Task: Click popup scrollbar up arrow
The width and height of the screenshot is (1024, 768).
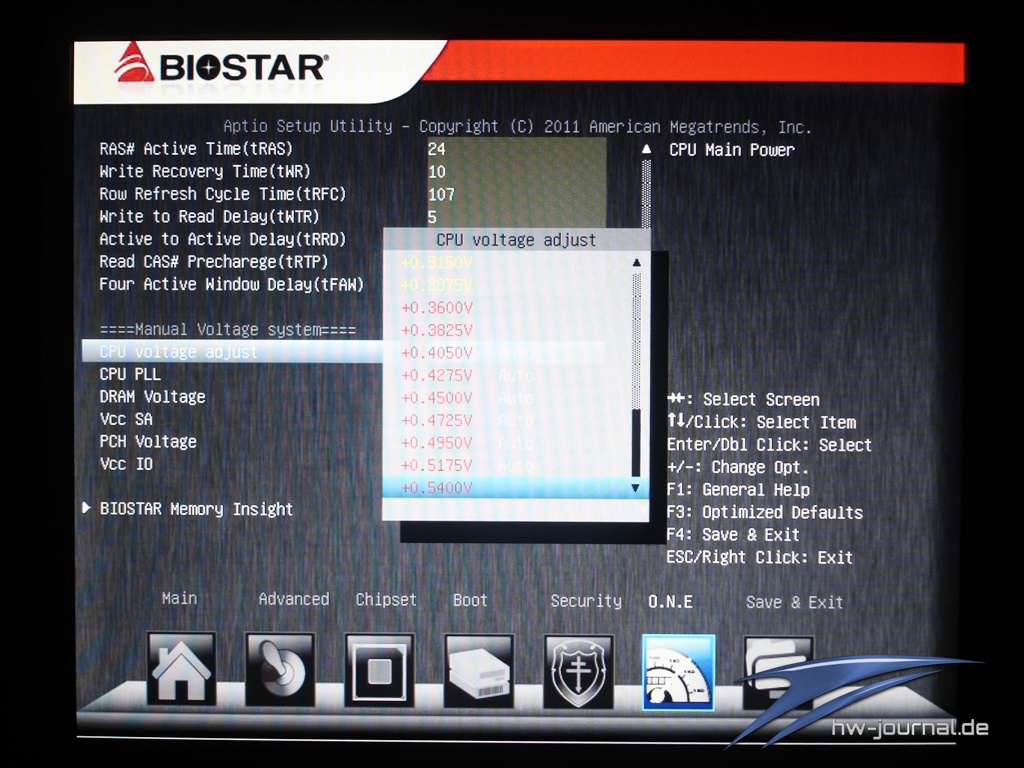Action: [x=636, y=263]
